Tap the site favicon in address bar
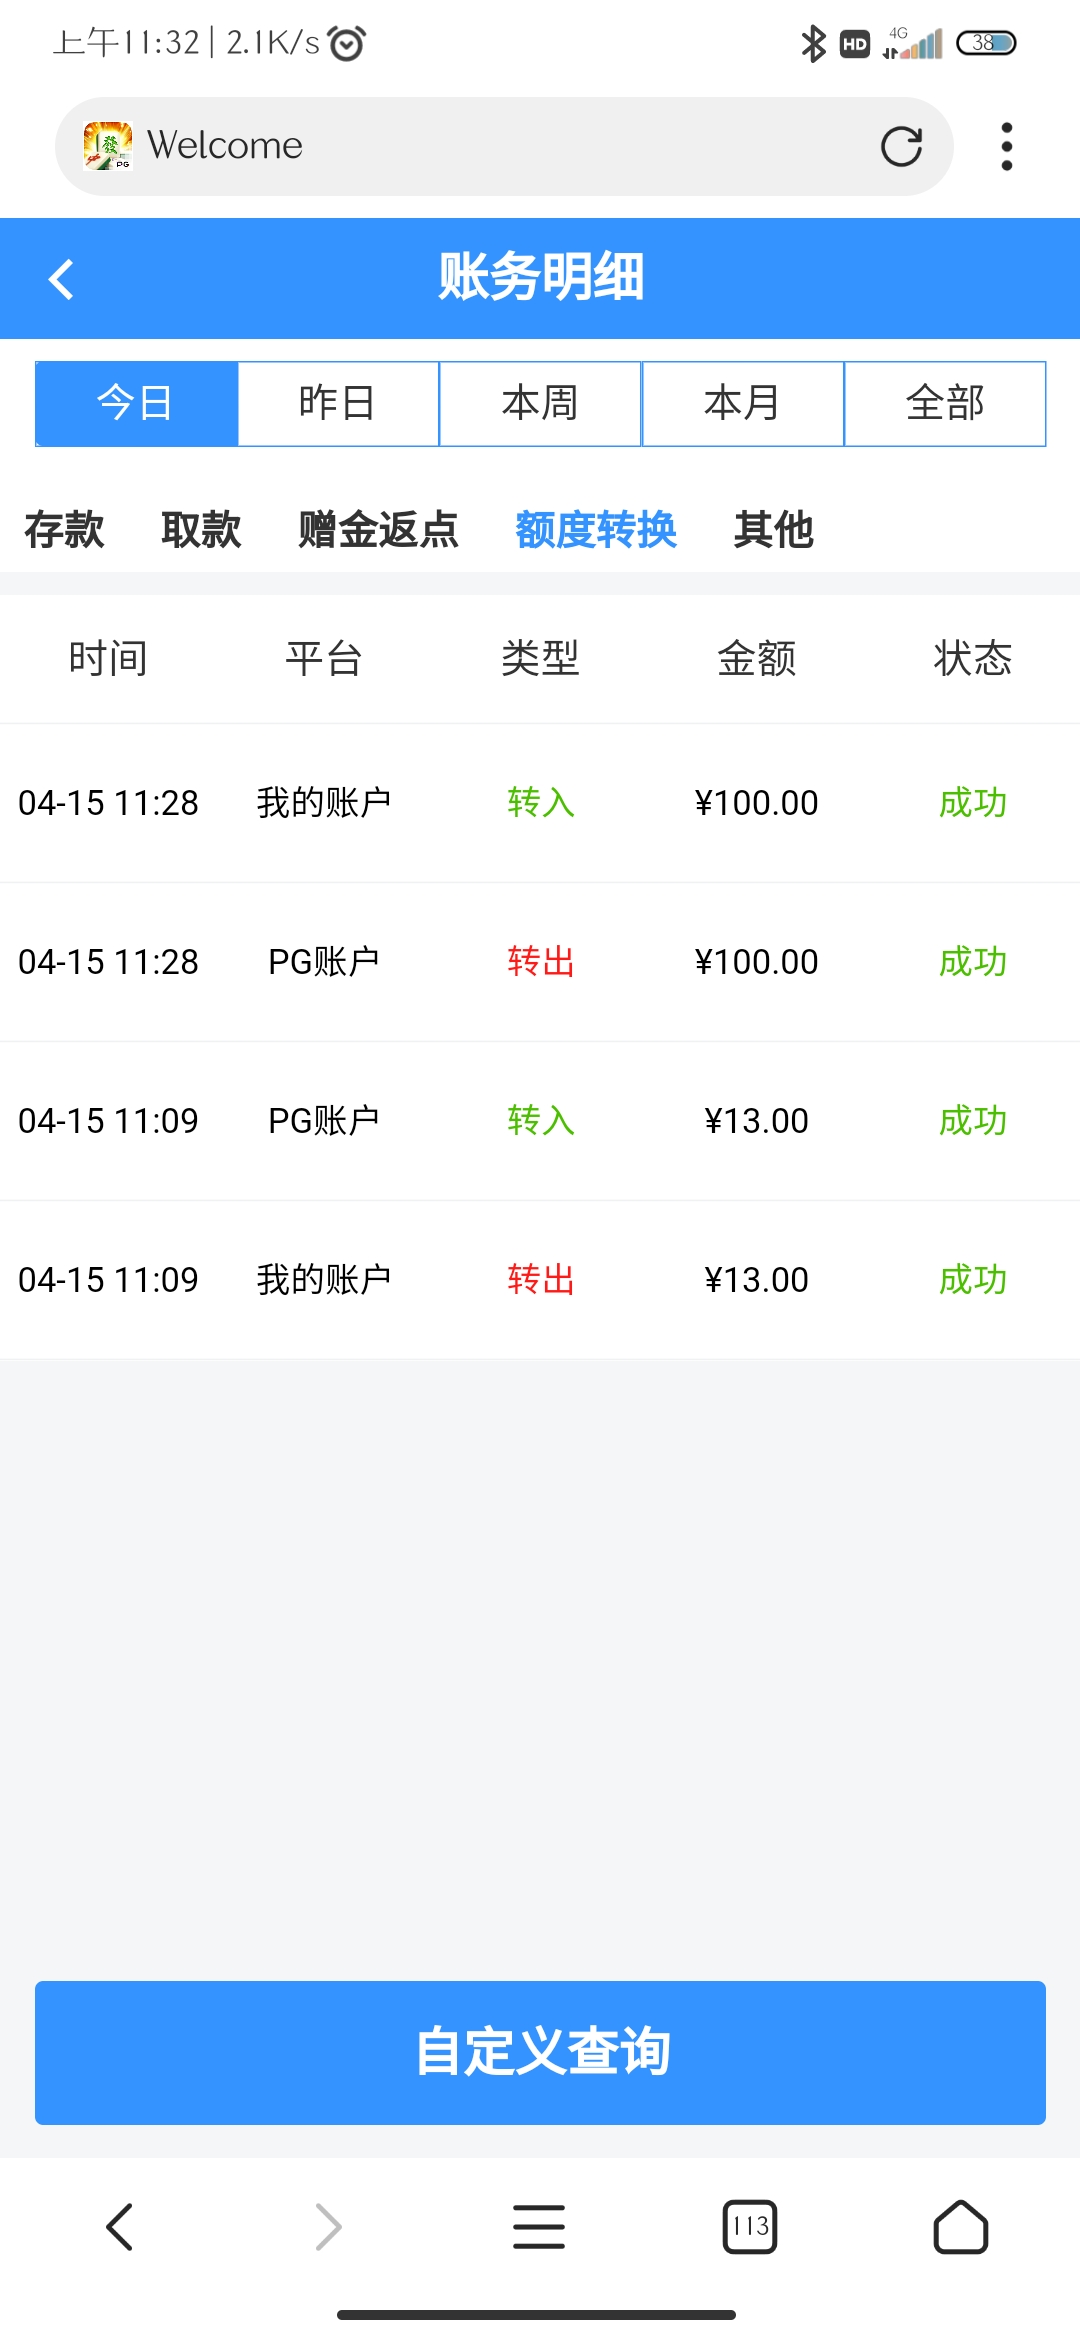 click(108, 146)
